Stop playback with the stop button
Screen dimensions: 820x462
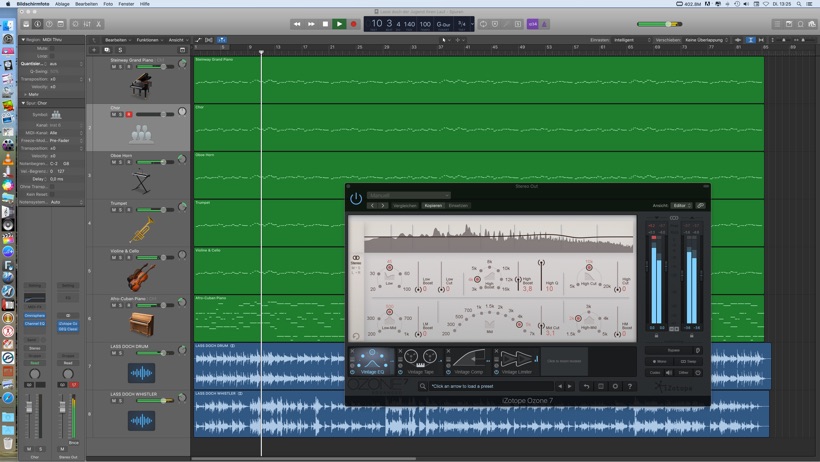pos(325,24)
